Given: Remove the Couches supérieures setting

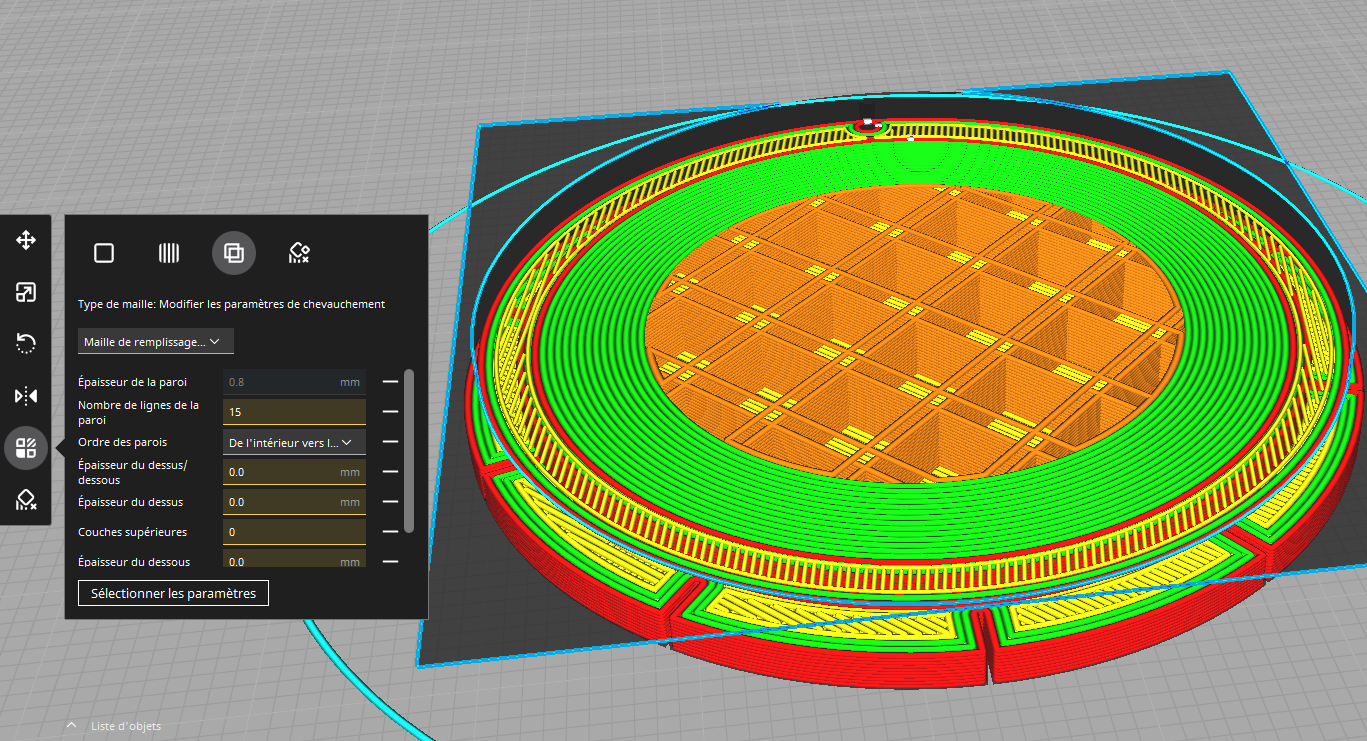Looking at the screenshot, I should coord(391,532).
